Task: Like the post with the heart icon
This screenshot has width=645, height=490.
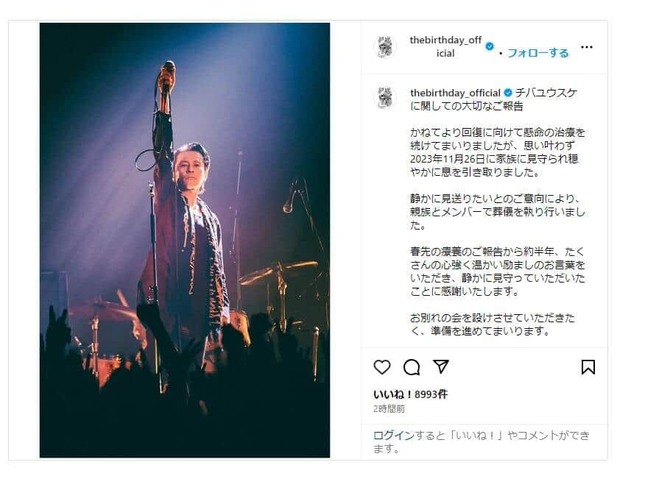Action: pos(382,367)
